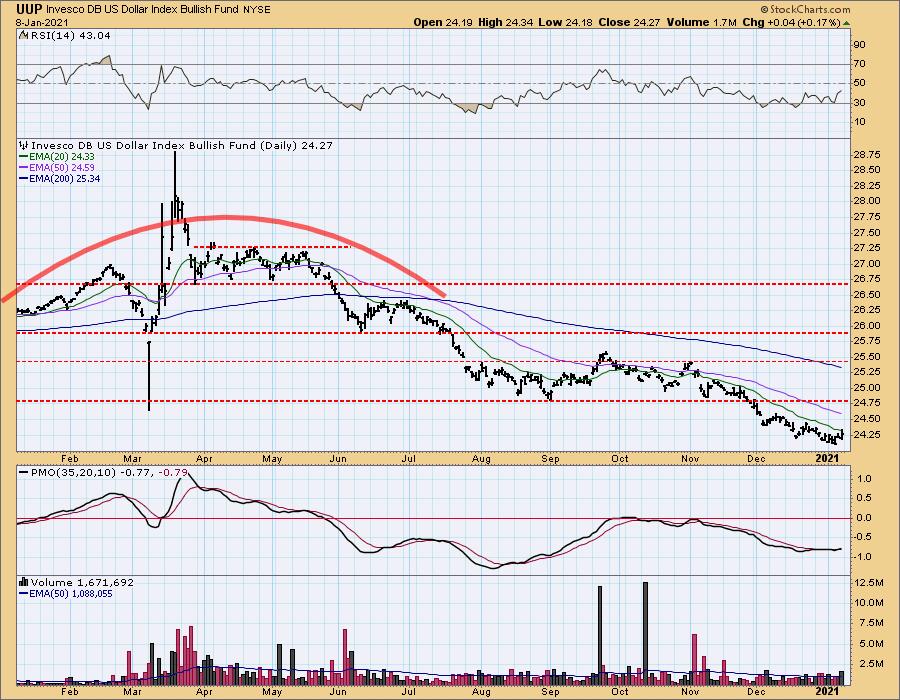Click the Volume 1,671,692 panel label
Viewport: 900px width, 700px height.
tap(82, 582)
